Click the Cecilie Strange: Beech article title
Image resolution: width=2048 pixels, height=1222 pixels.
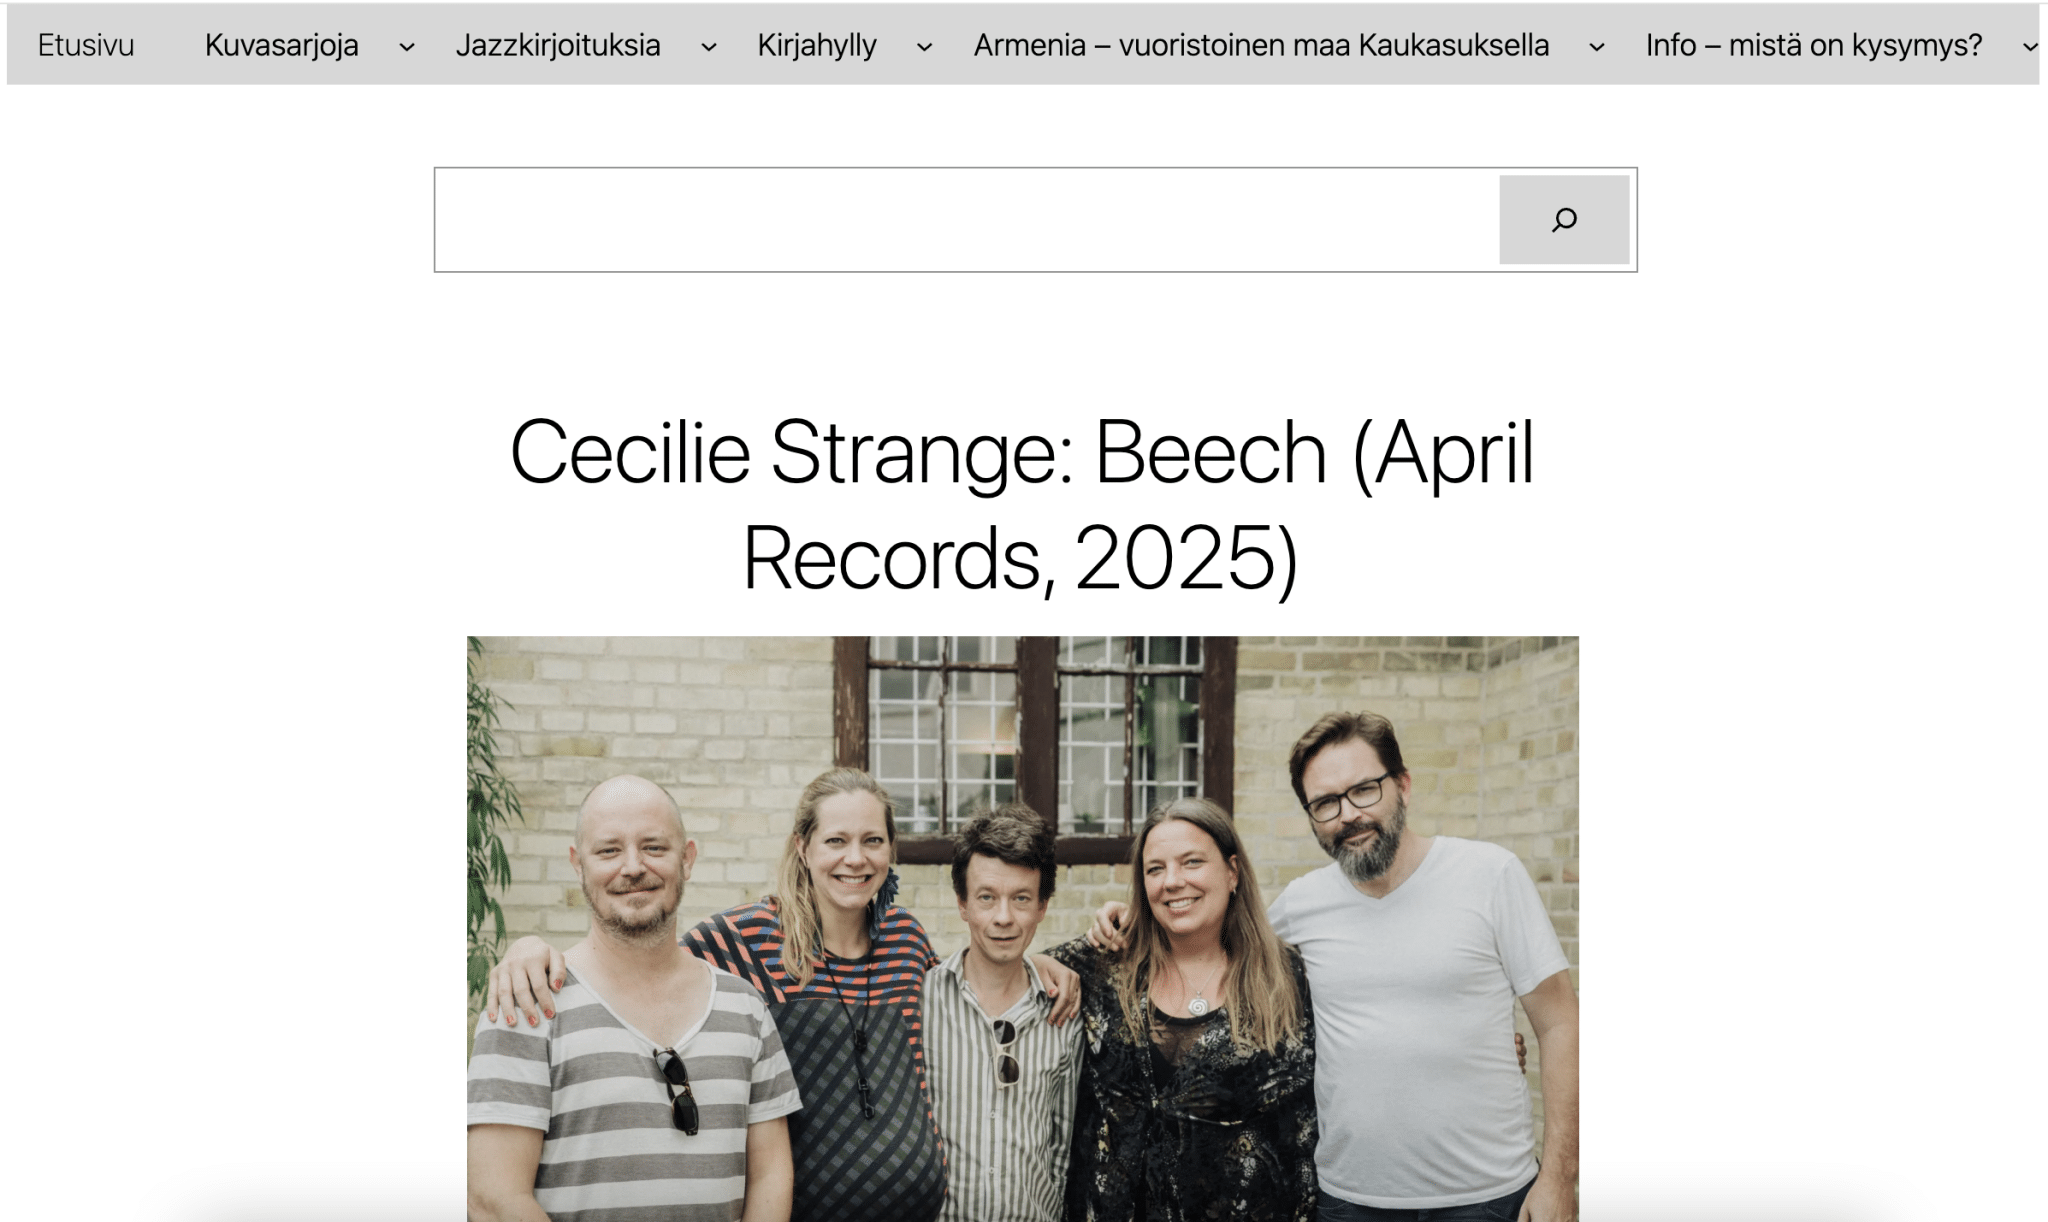[1021, 505]
